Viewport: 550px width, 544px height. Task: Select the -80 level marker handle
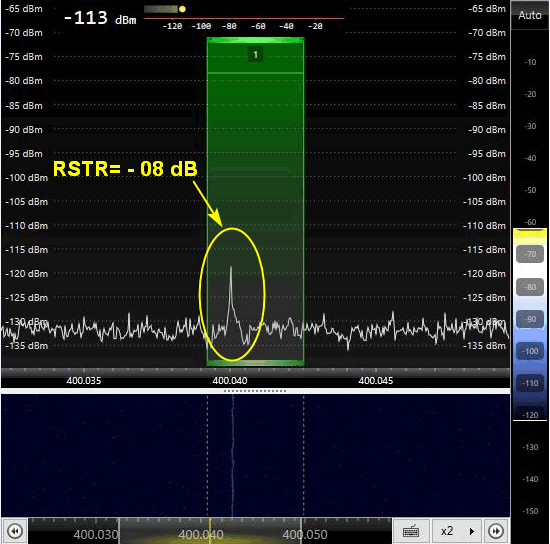[530, 287]
